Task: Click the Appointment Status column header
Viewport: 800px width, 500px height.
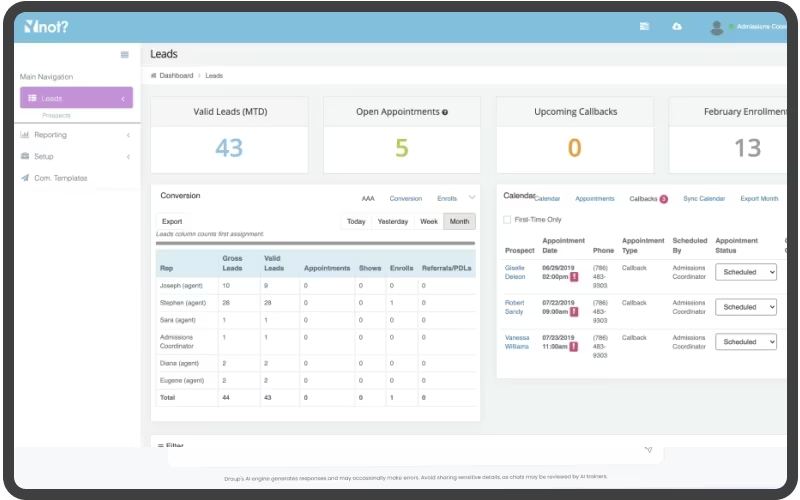Action: point(737,245)
